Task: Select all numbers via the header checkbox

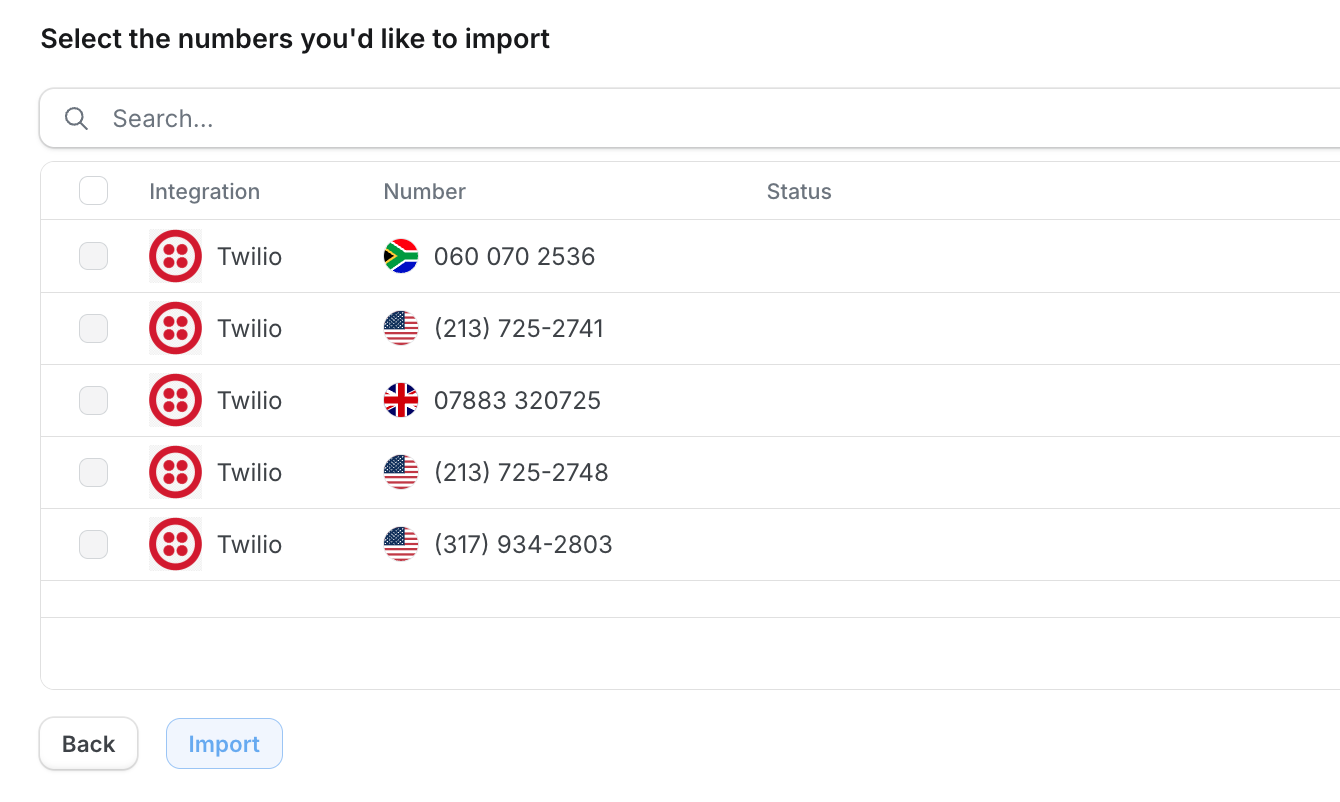Action: click(93, 190)
